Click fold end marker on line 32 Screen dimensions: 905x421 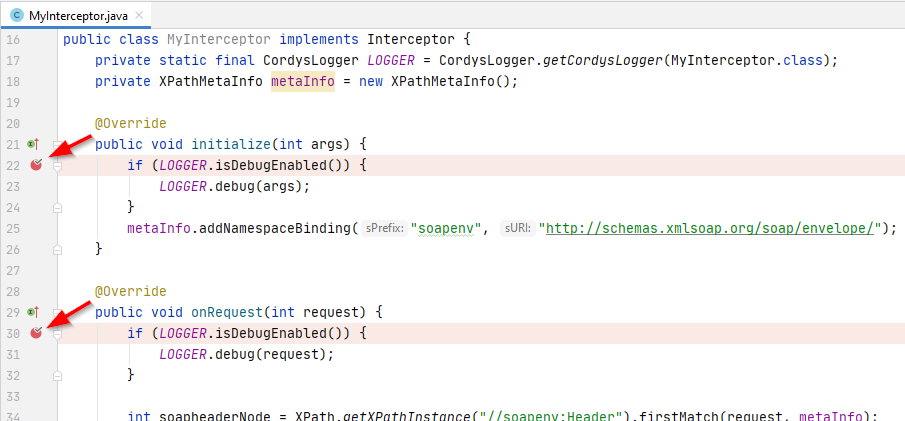(57, 375)
